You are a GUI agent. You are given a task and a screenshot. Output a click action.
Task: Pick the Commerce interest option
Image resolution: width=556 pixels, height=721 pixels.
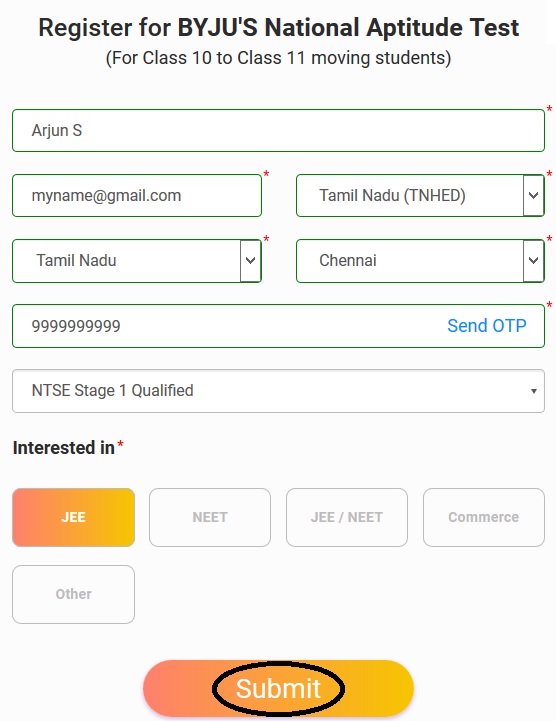pos(484,517)
